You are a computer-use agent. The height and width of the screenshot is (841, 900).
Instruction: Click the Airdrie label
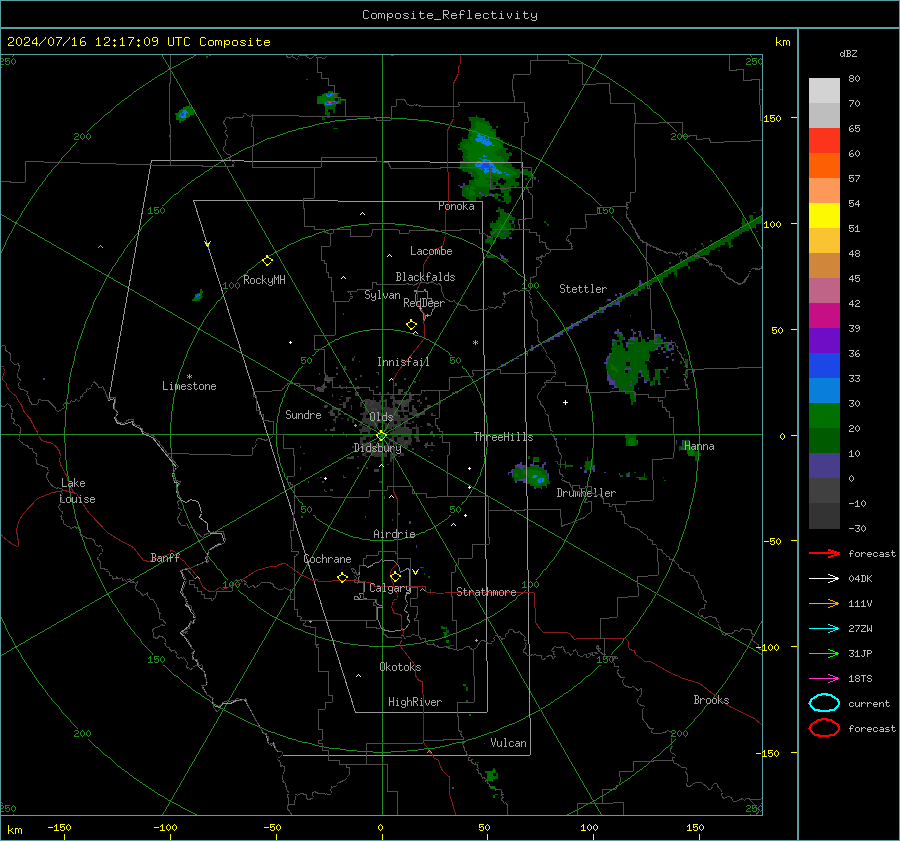coord(394,534)
